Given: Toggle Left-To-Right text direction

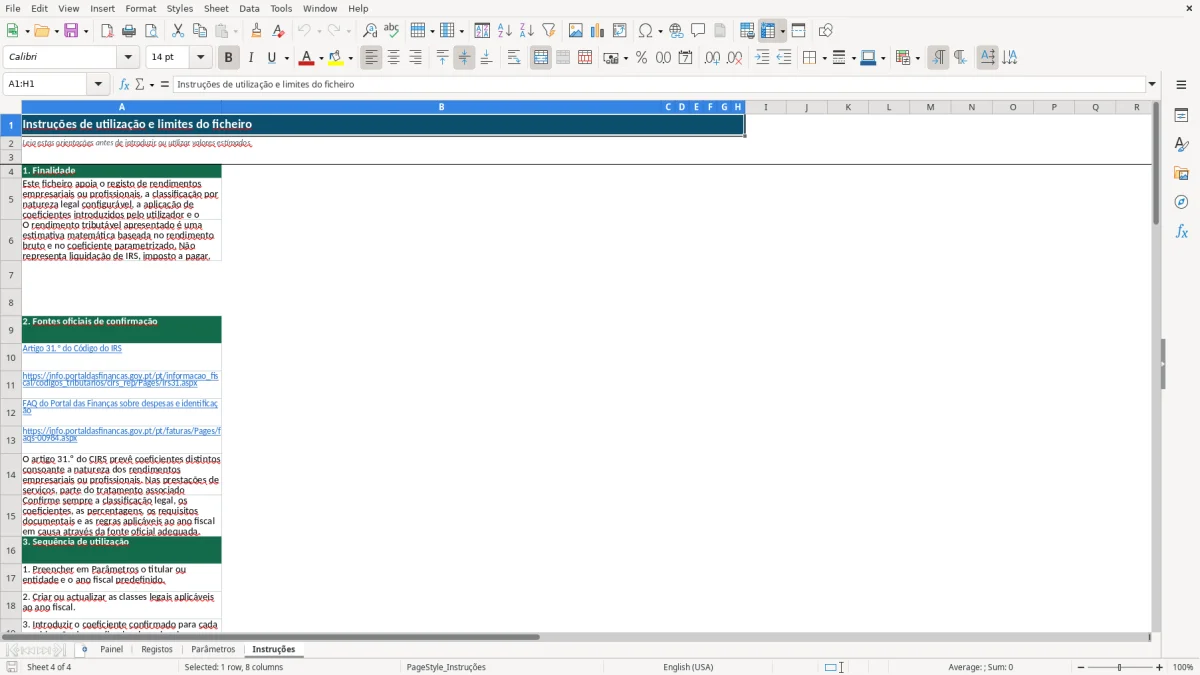Looking at the screenshot, I should pos(938,58).
